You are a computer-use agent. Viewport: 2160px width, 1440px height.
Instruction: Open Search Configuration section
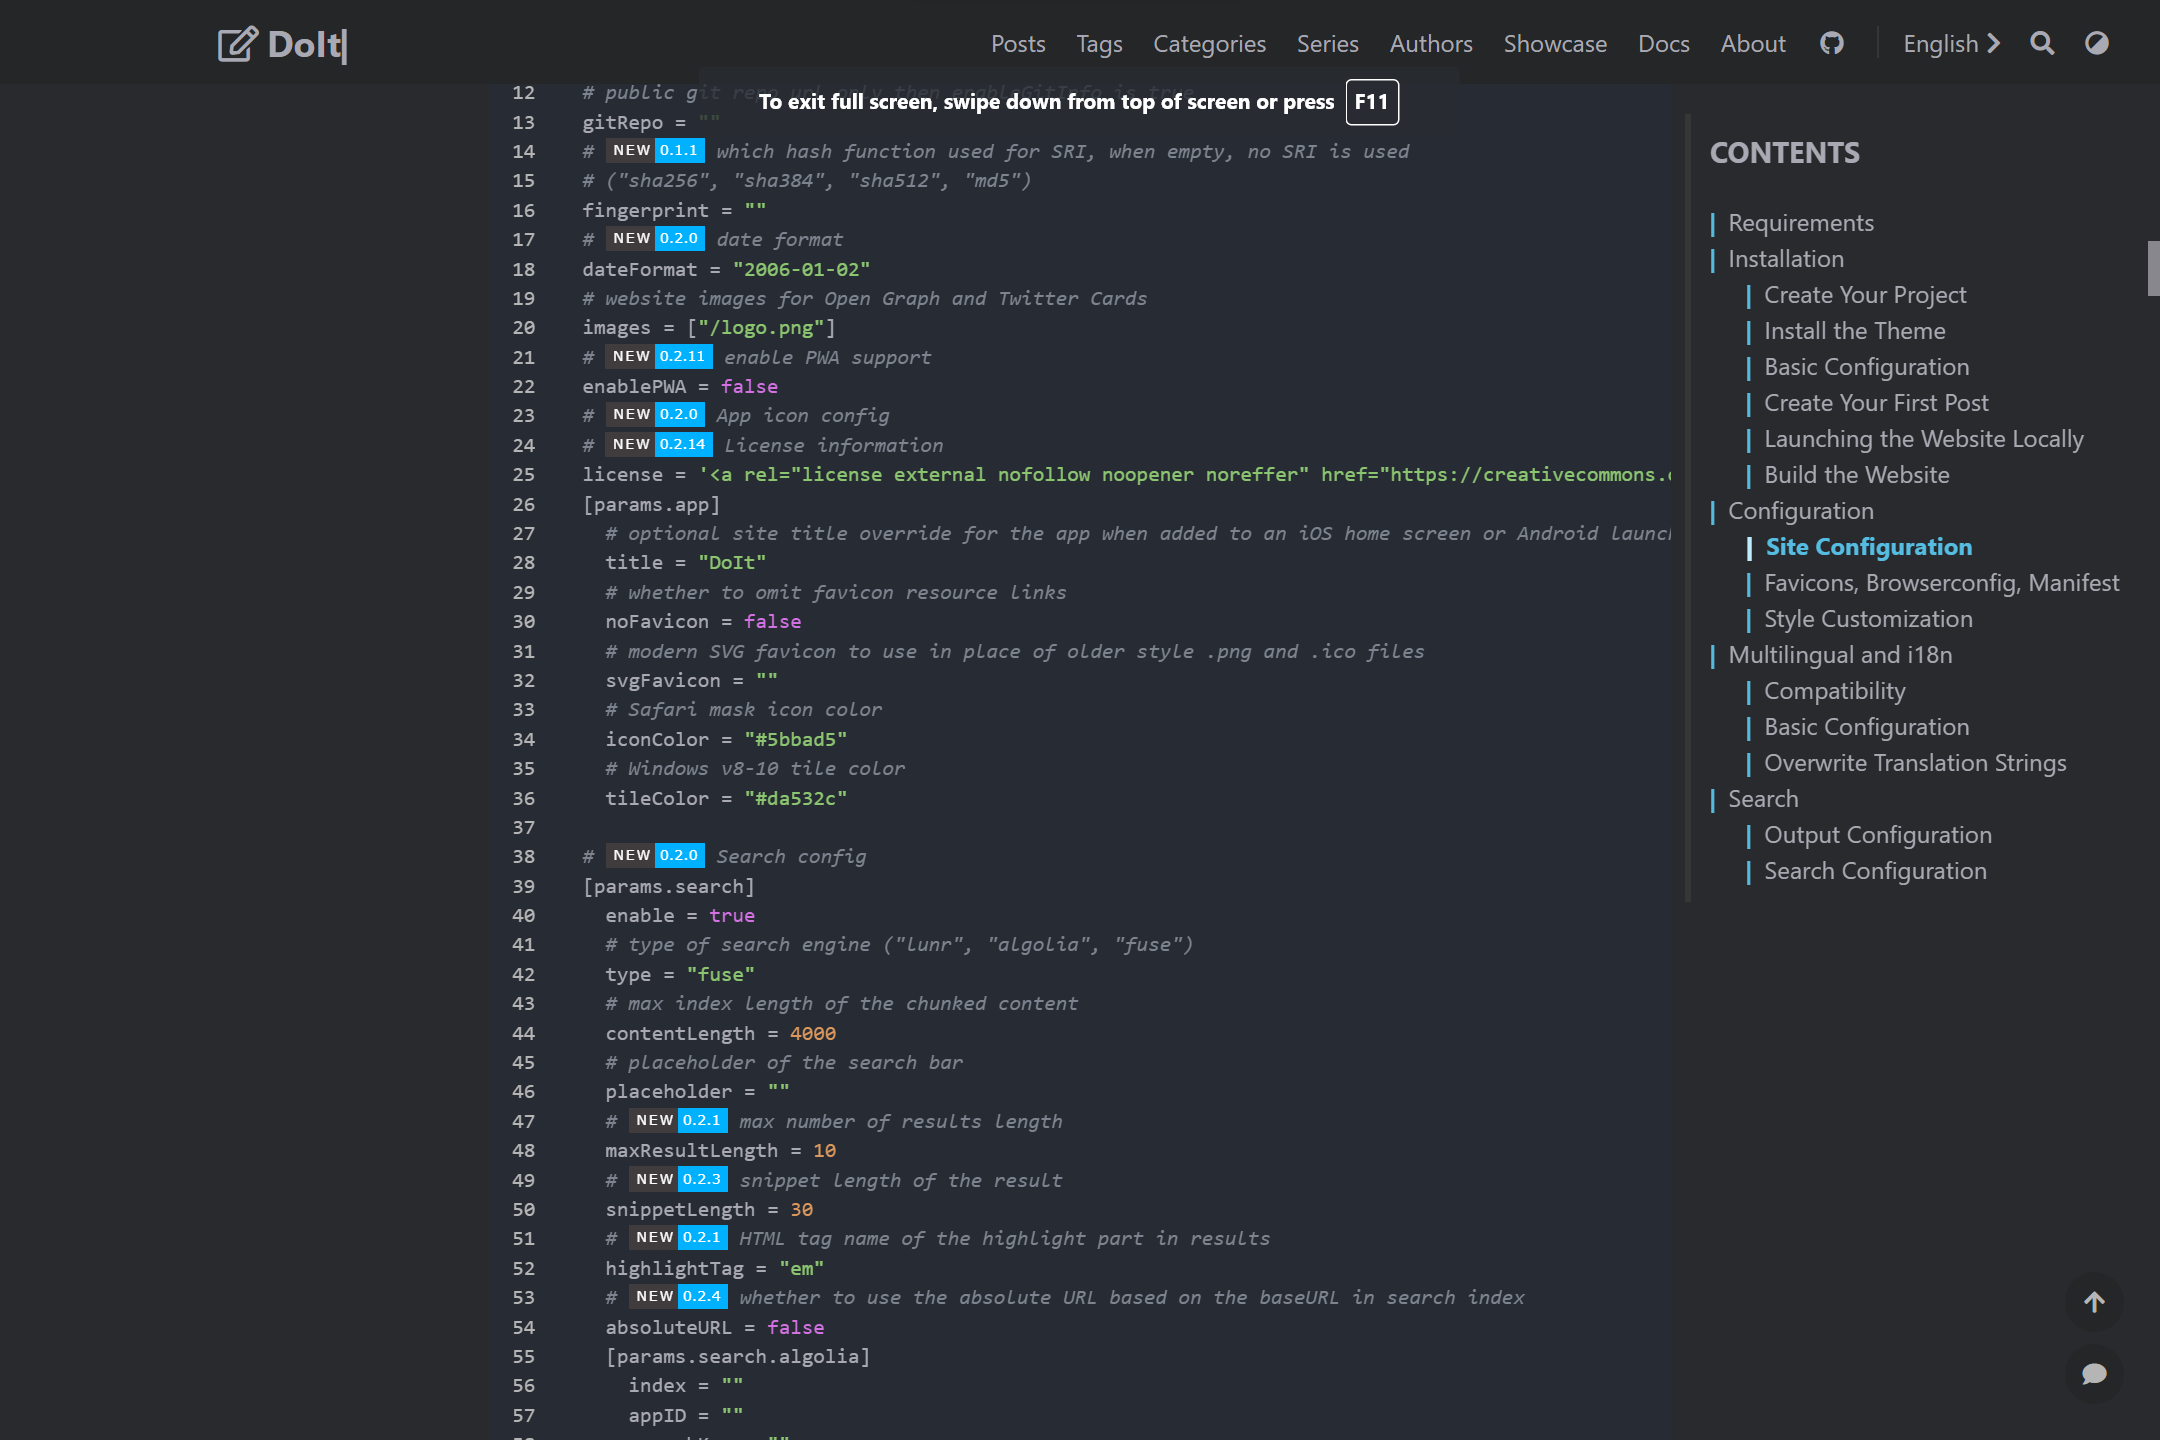pyautogui.click(x=1874, y=870)
